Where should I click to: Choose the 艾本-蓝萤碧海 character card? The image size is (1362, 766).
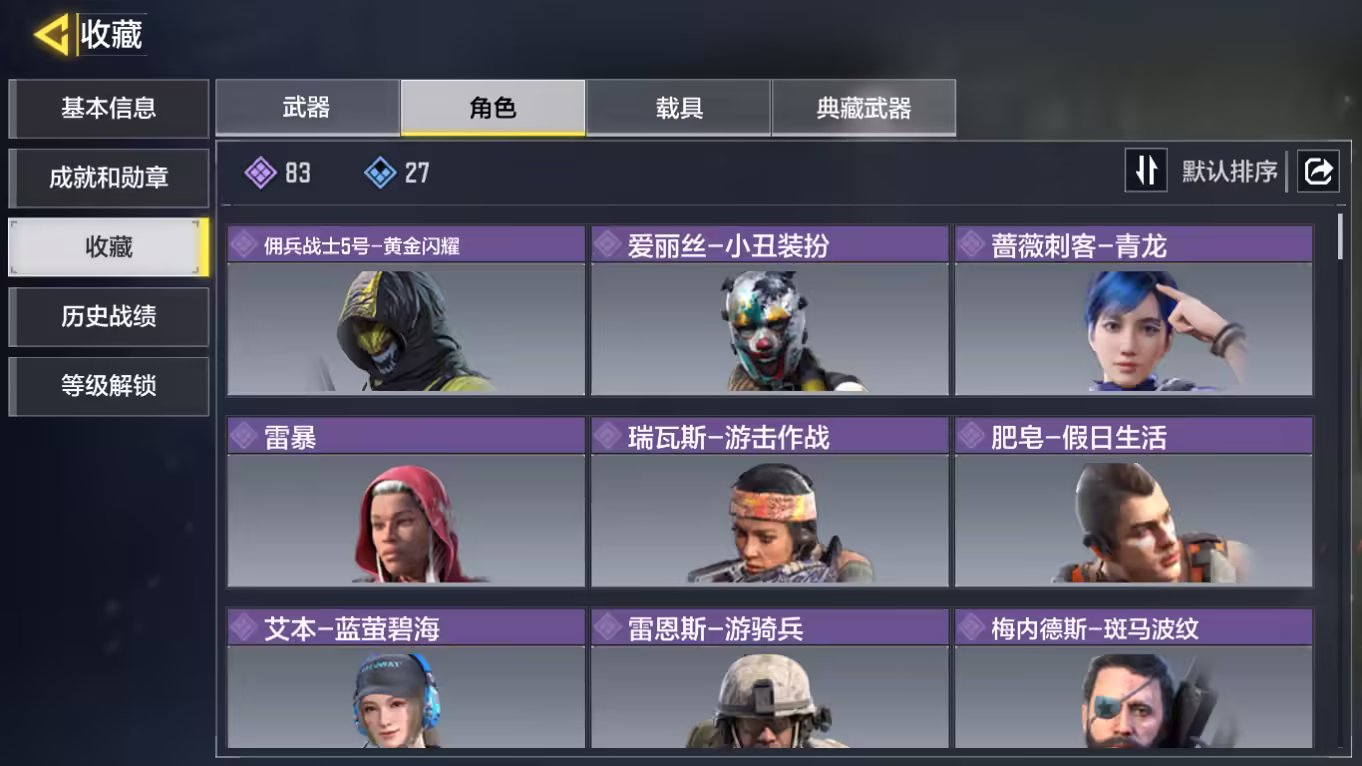point(406,679)
